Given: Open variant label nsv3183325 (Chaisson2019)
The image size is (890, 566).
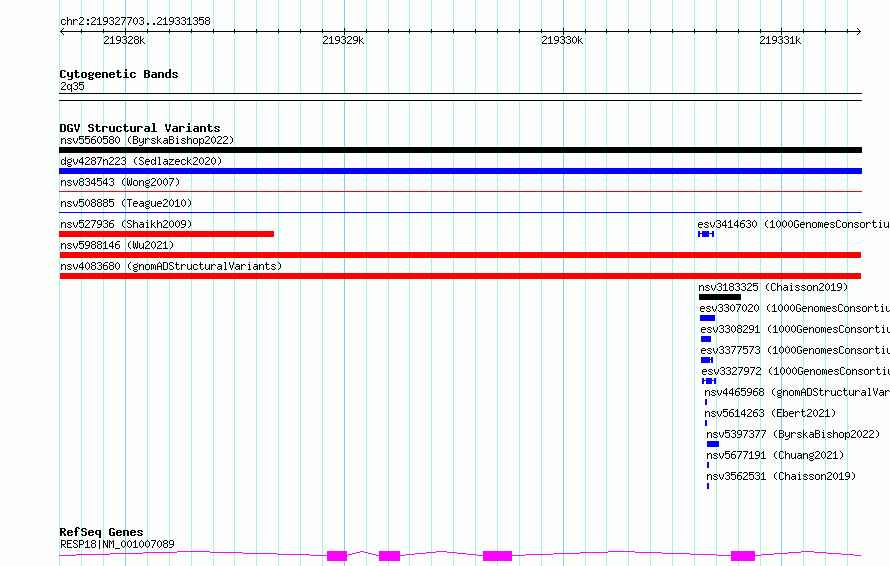Looking at the screenshot, I should tap(773, 287).
